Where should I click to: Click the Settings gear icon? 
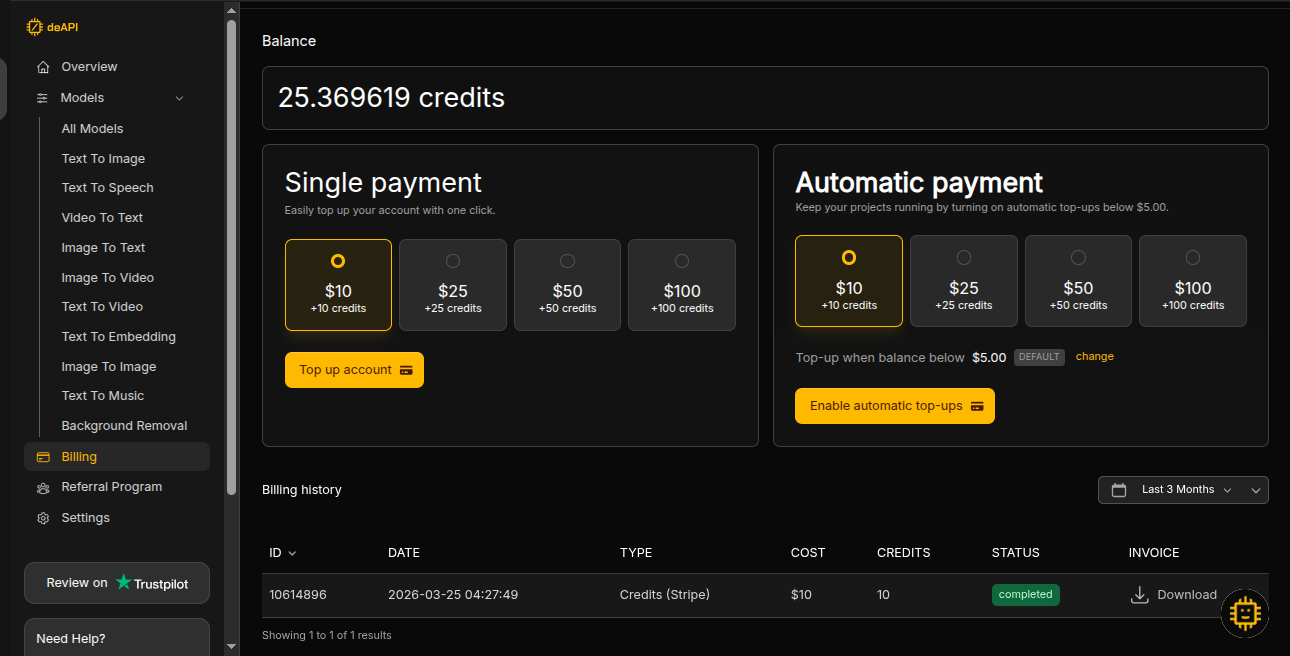point(42,518)
